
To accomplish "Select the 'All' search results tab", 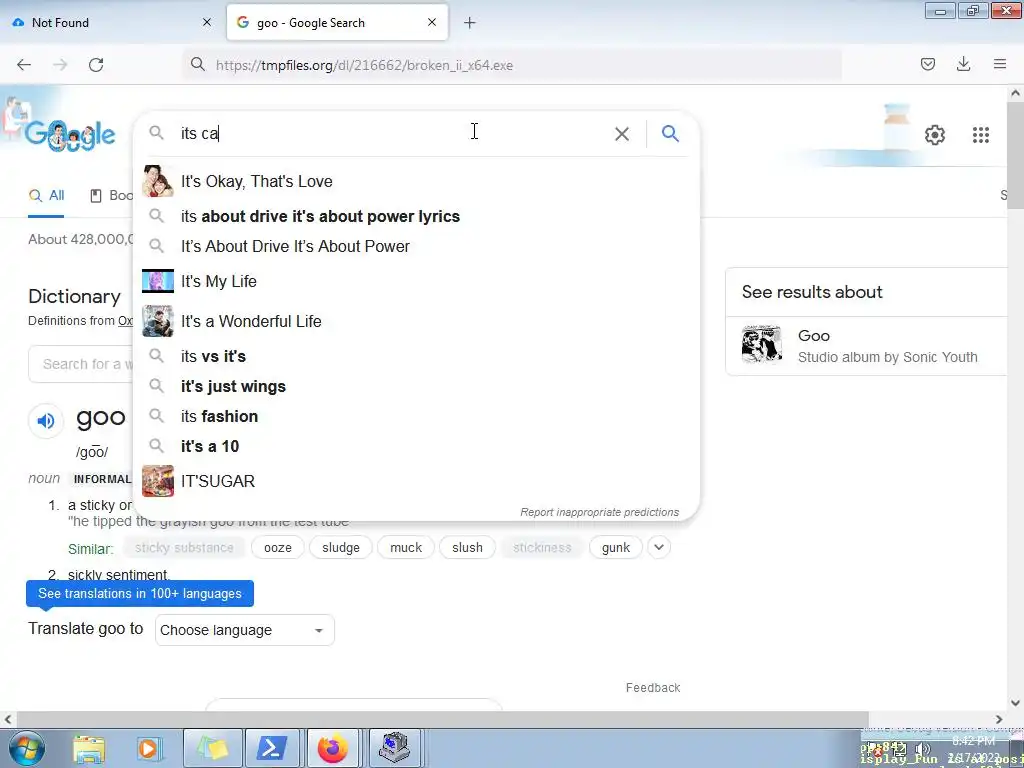I will tap(46, 195).
